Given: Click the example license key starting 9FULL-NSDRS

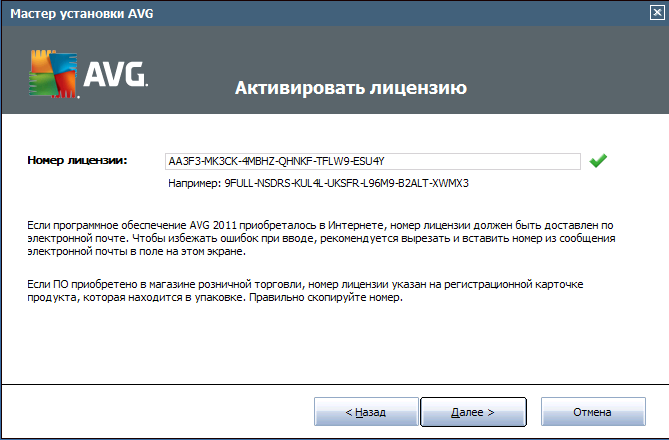Looking at the screenshot, I should pyautogui.click(x=346, y=183).
